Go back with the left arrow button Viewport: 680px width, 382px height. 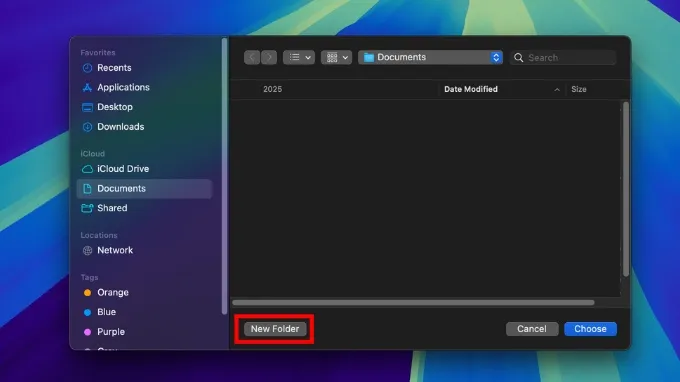pyautogui.click(x=252, y=57)
